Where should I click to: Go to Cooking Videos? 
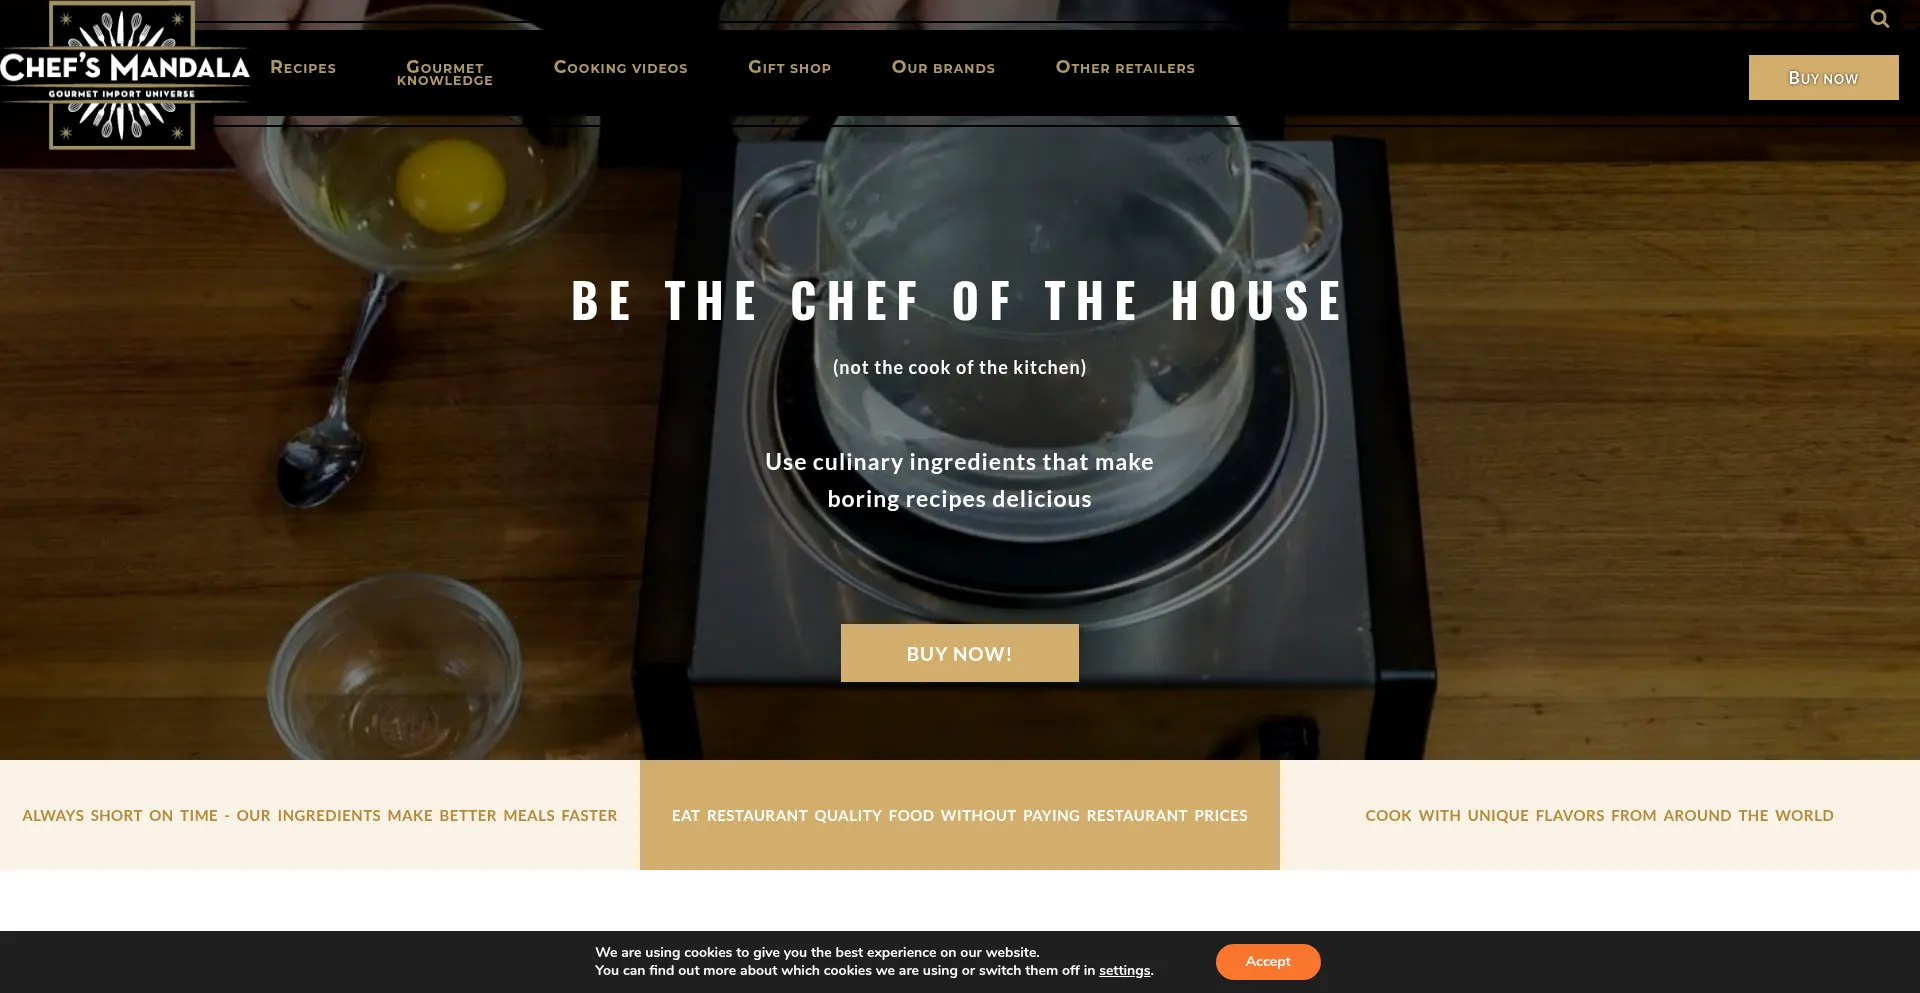pos(621,68)
